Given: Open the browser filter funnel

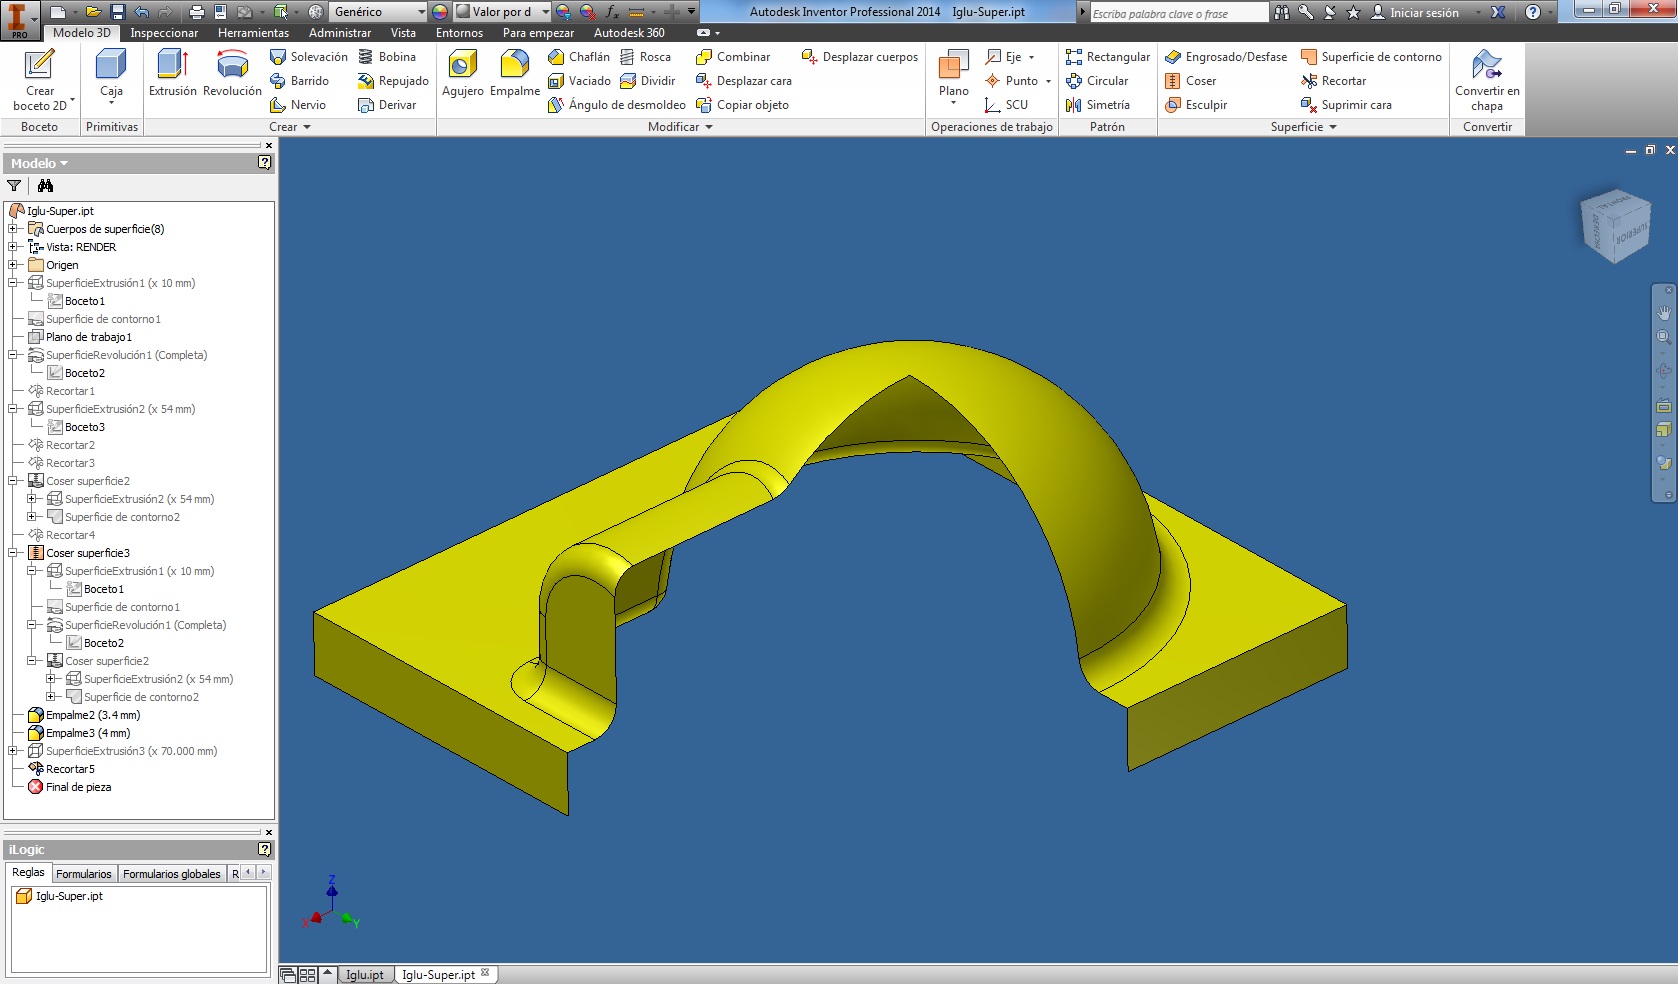Looking at the screenshot, I should coord(14,186).
